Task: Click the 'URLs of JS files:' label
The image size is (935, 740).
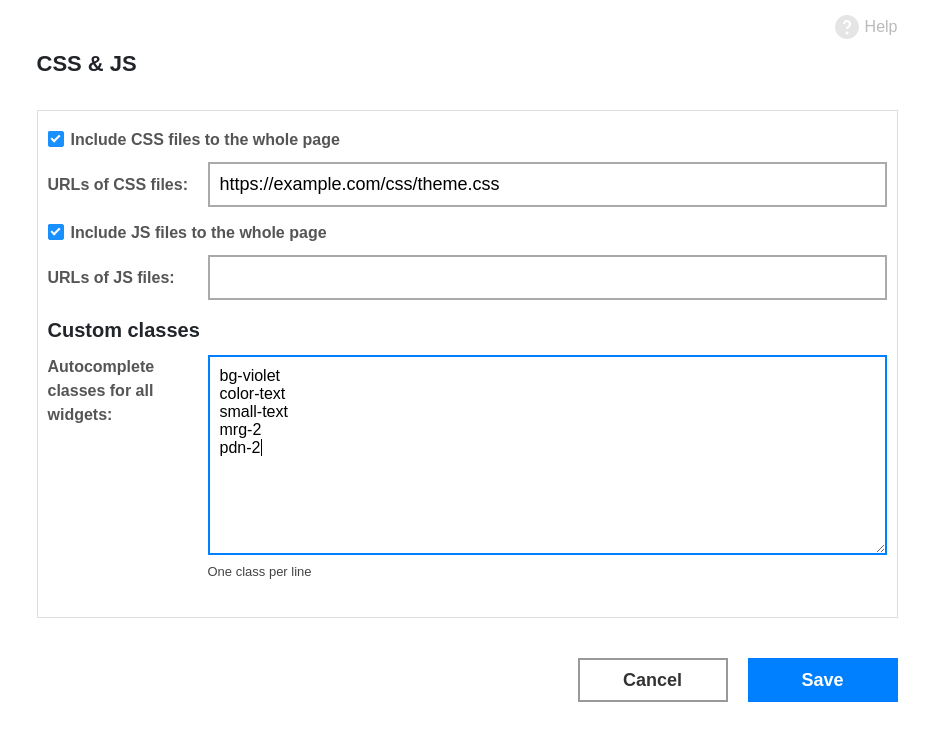Action: coord(111,277)
